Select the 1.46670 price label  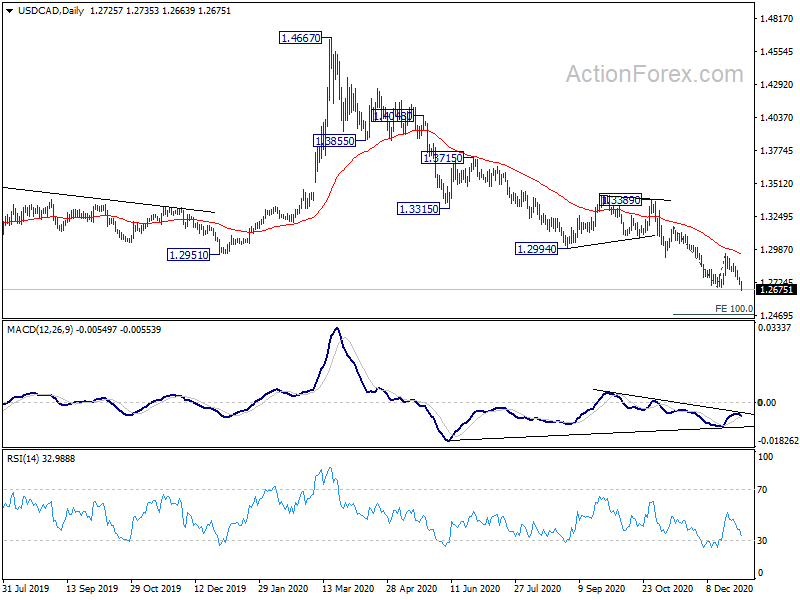301,38
